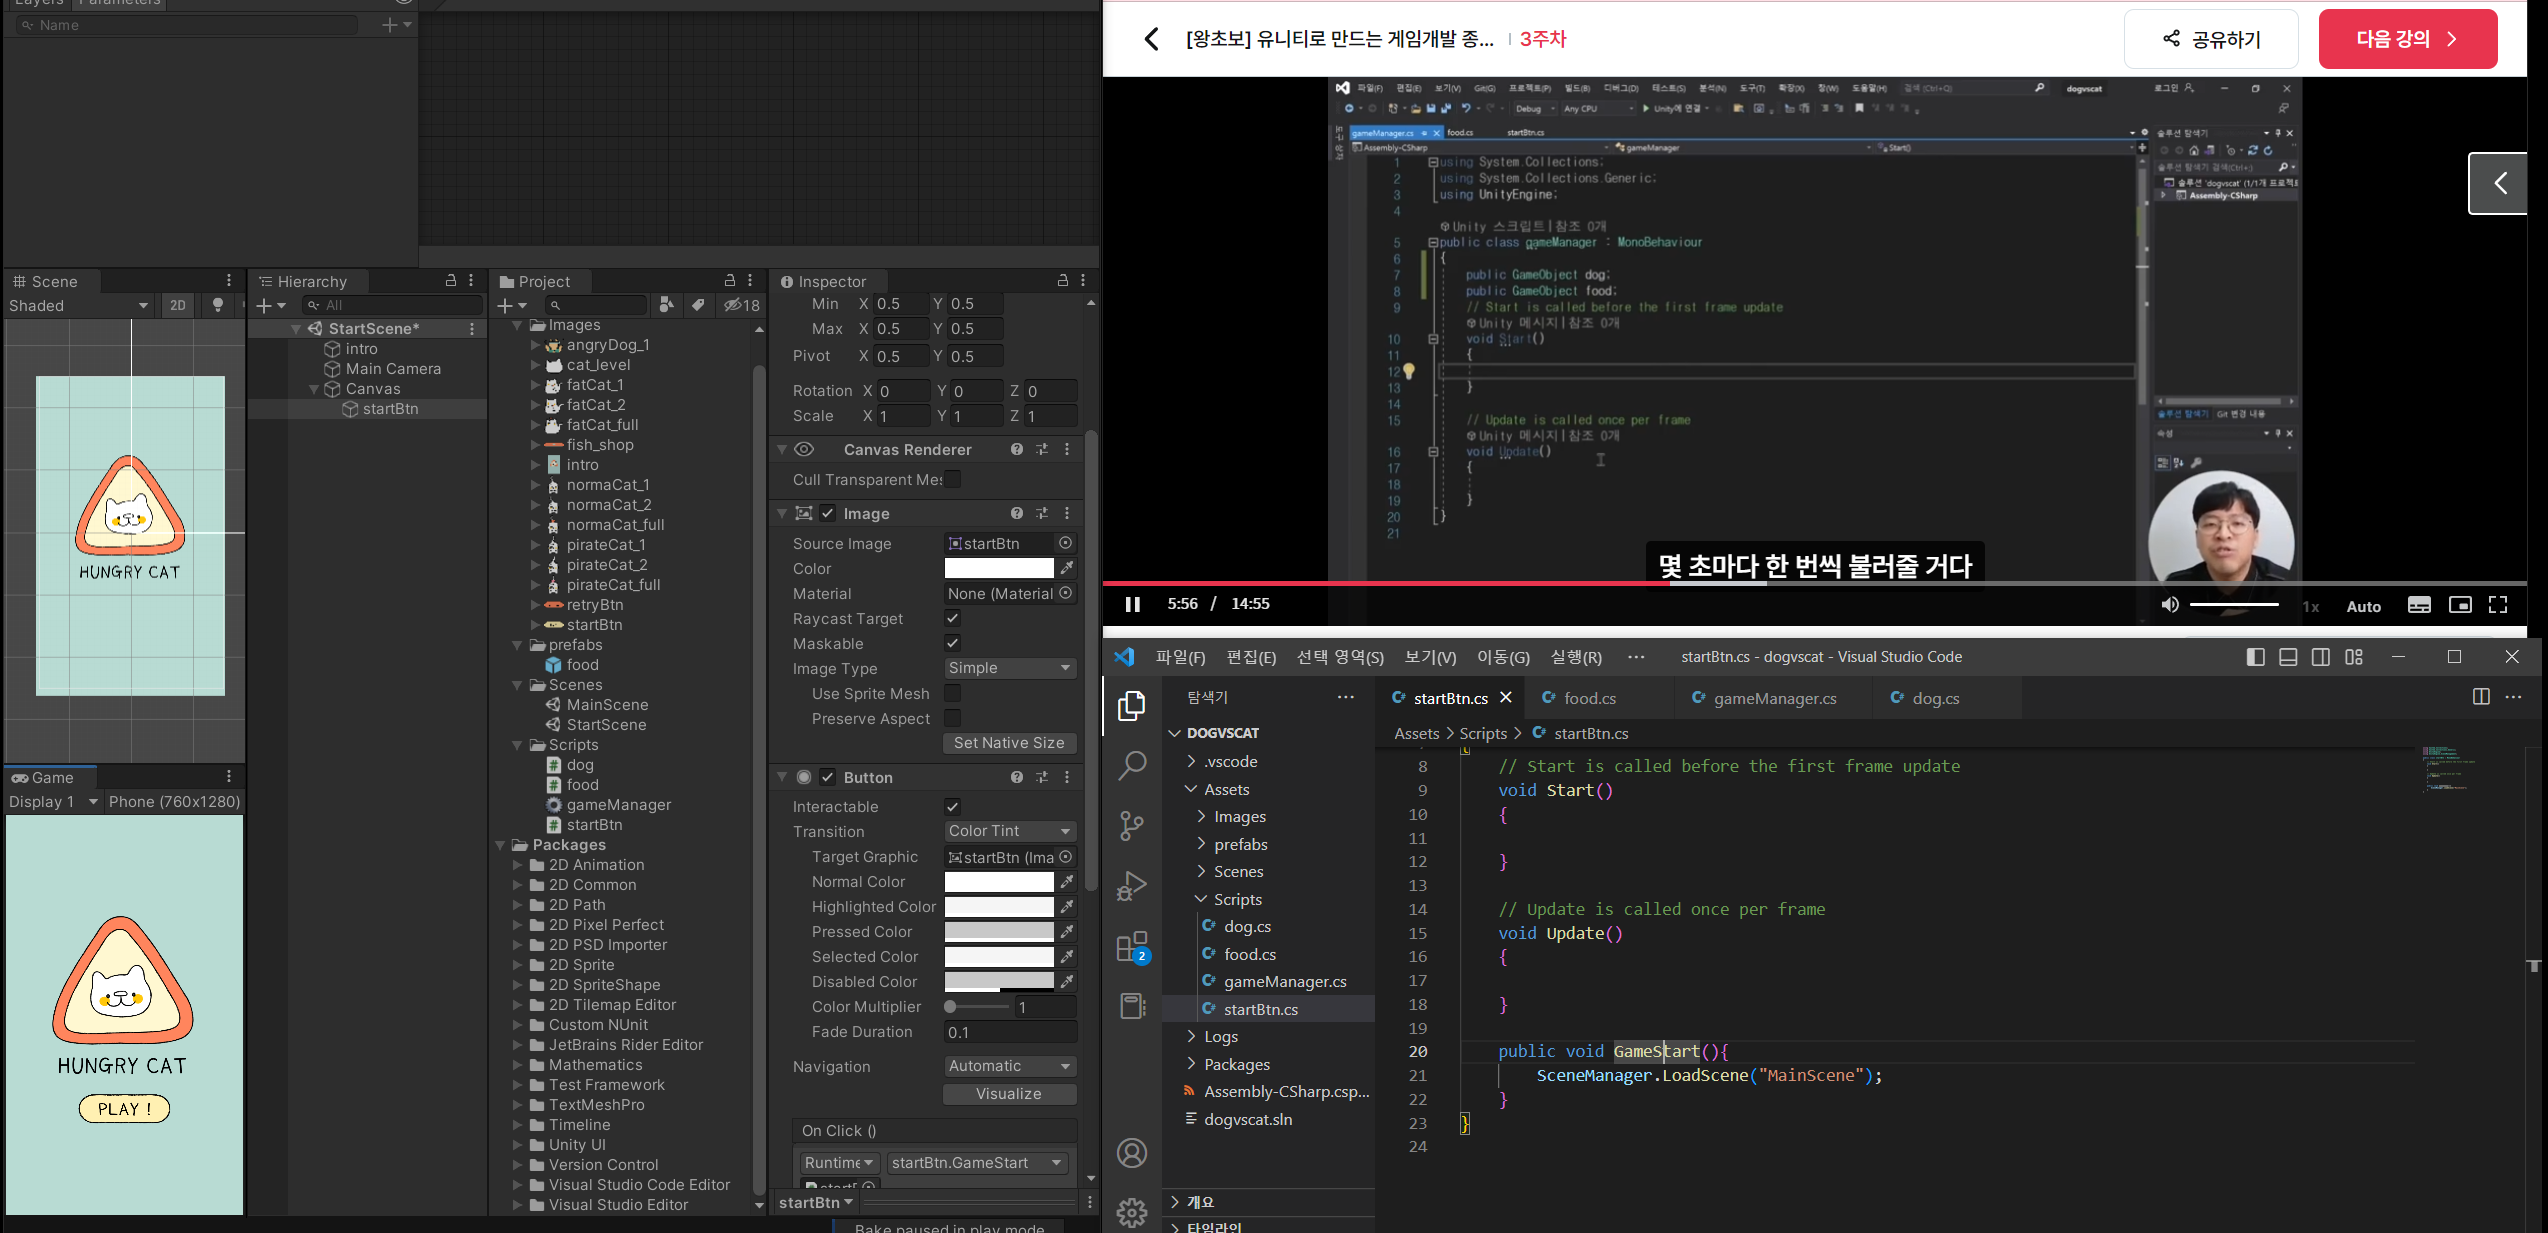Enable Use Sprite Mesh checkbox
The height and width of the screenshot is (1233, 2548).
tap(953, 693)
